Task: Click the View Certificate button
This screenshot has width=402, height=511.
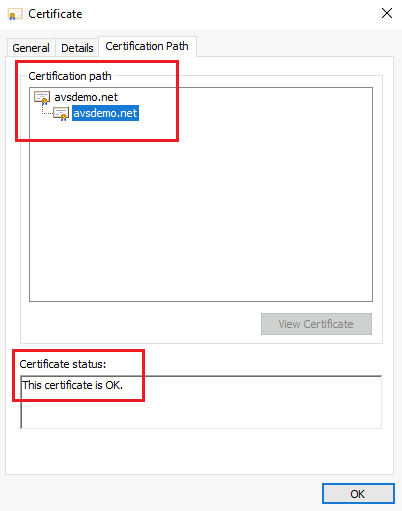Action: pyautogui.click(x=316, y=324)
